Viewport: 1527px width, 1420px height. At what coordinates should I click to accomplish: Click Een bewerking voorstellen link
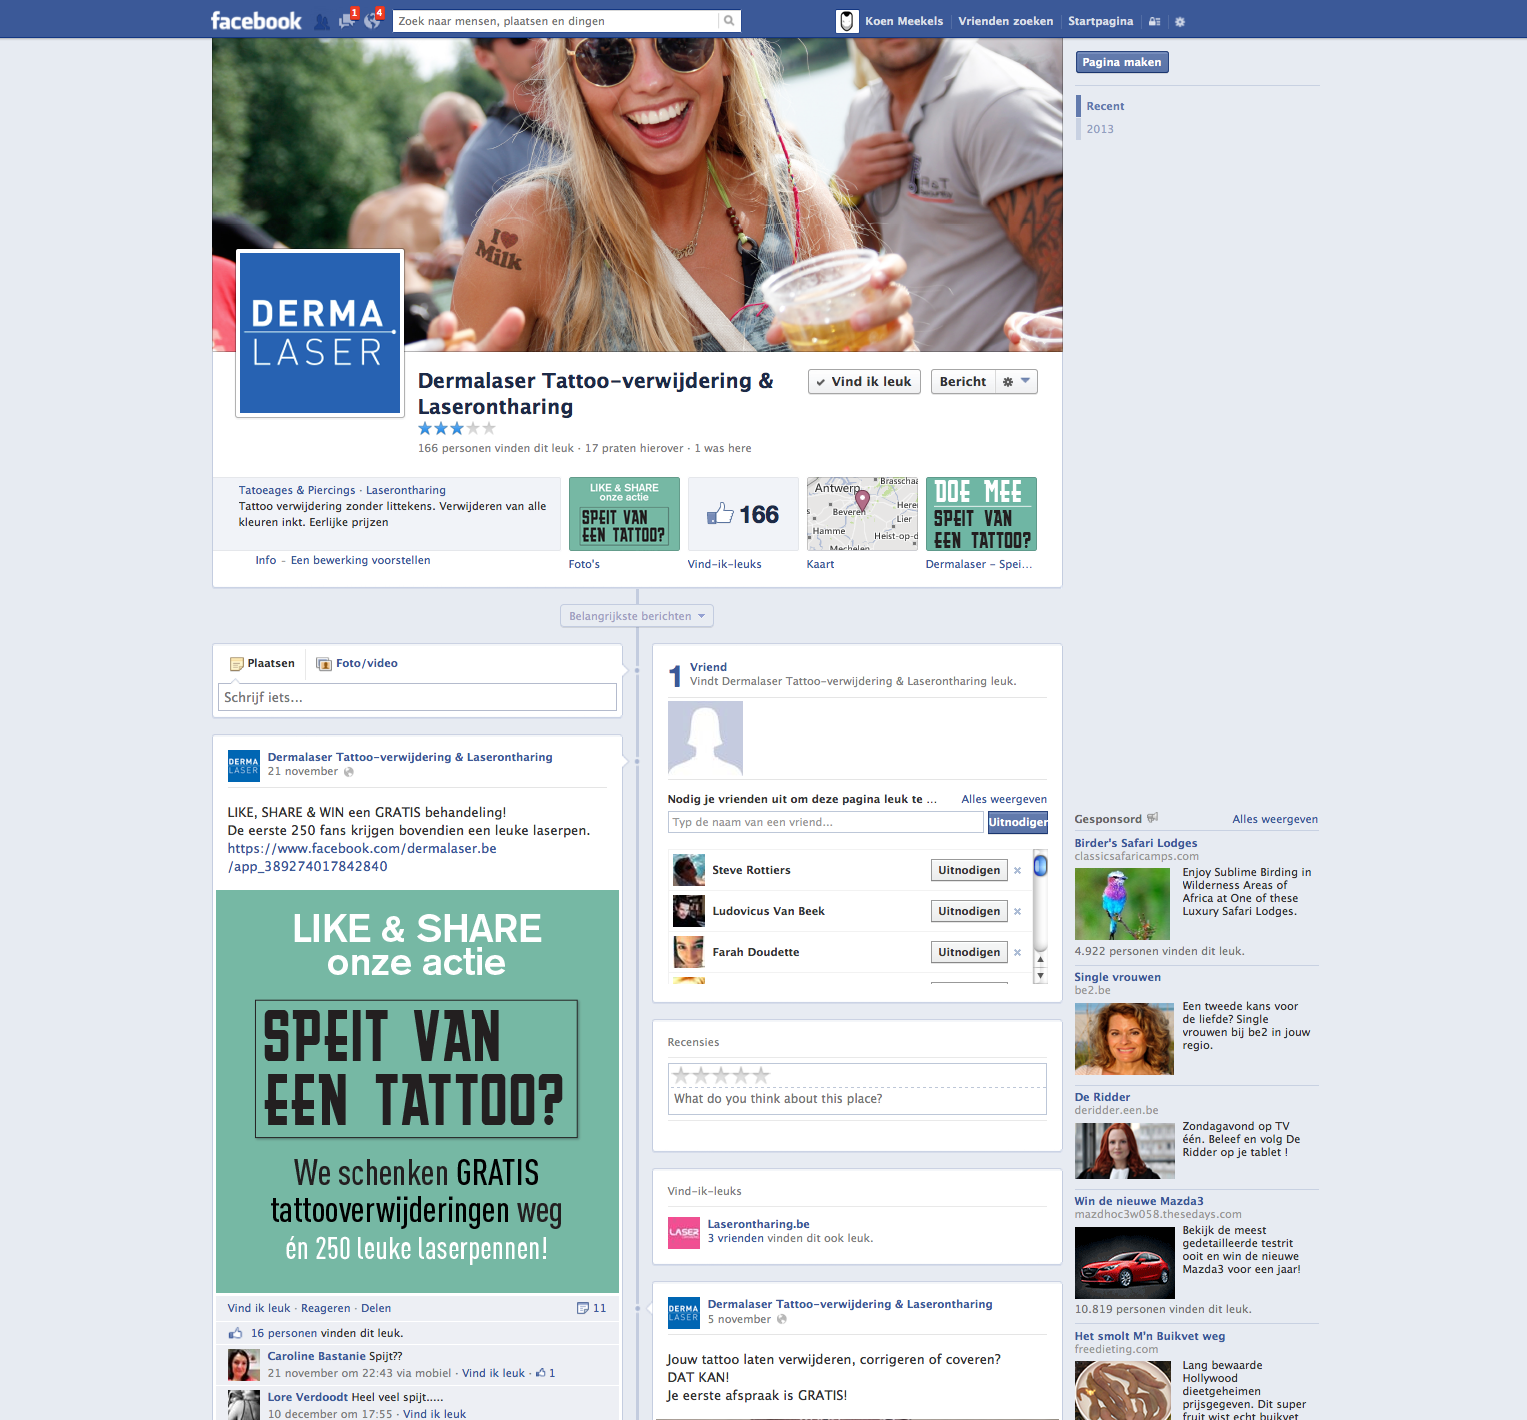(x=360, y=560)
